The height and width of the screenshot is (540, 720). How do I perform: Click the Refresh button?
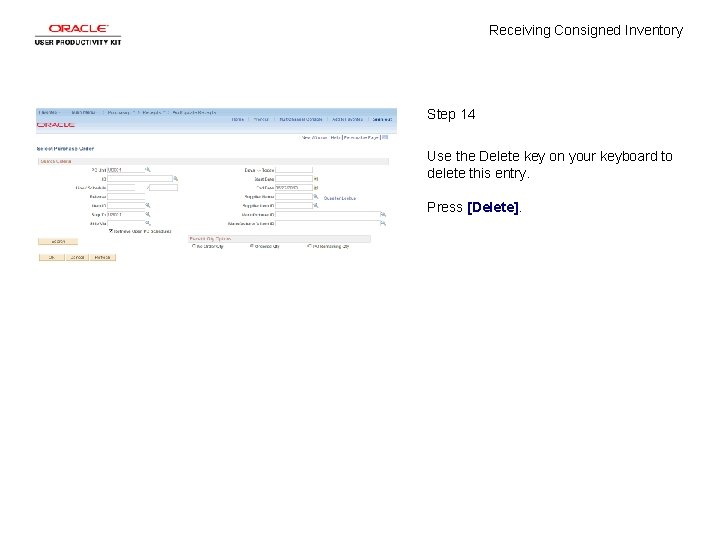[x=102, y=258]
